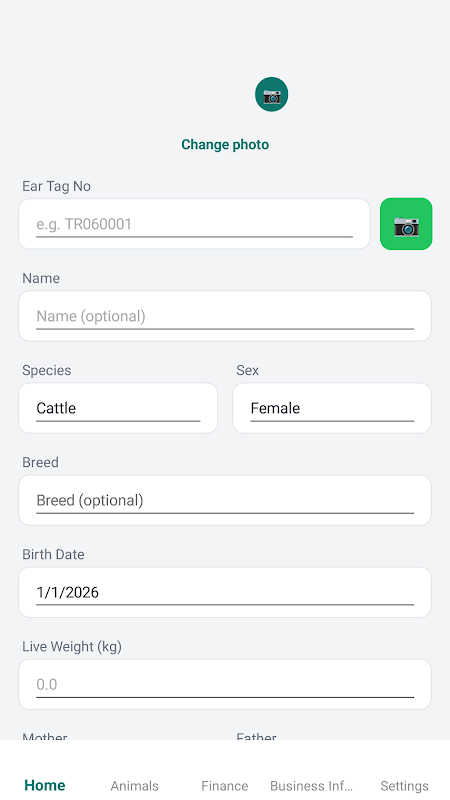450x800 pixels.
Task: Click the Sex field label
Action: click(247, 370)
